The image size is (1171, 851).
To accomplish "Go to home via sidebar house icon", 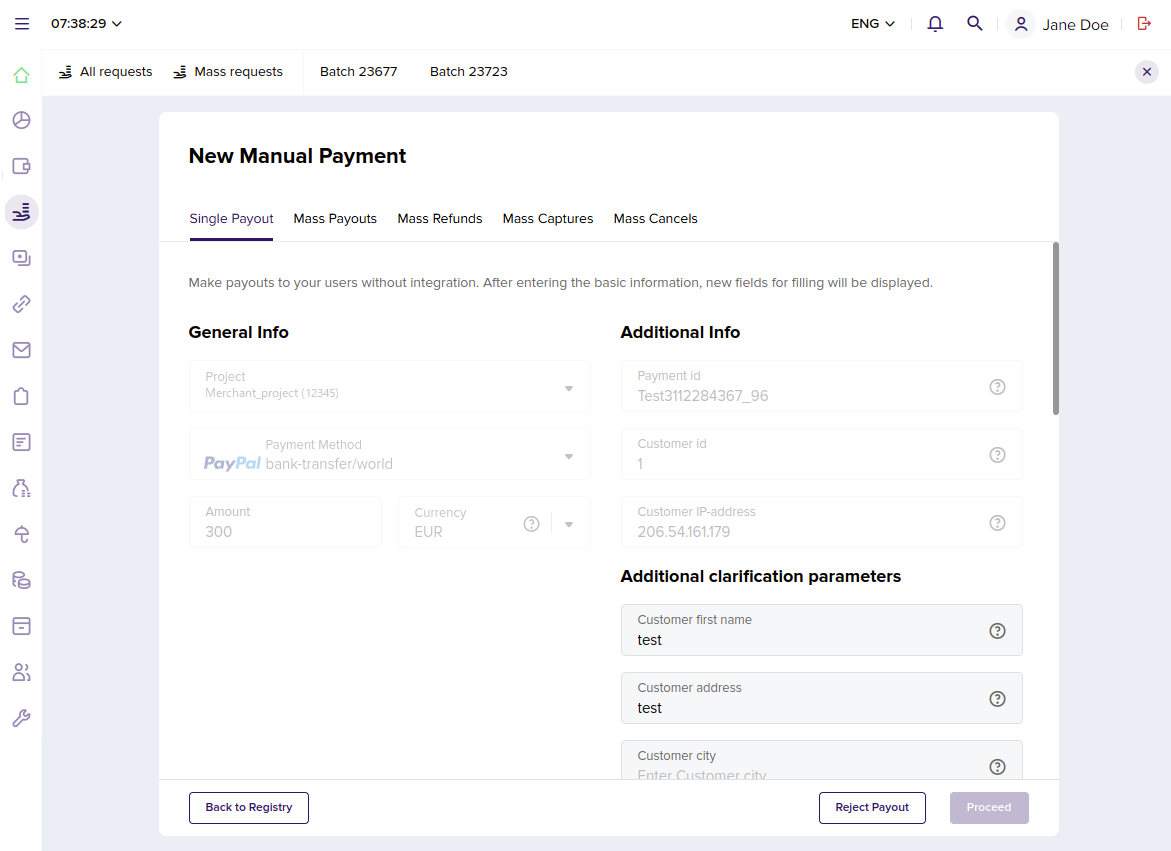I will [x=21, y=75].
